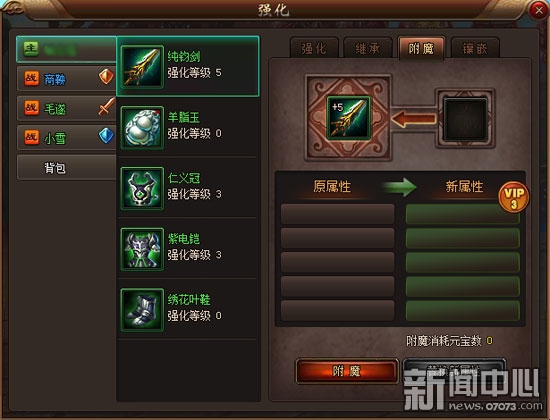Open the 继承 tab
This screenshot has height=420, width=550.
coord(368,48)
